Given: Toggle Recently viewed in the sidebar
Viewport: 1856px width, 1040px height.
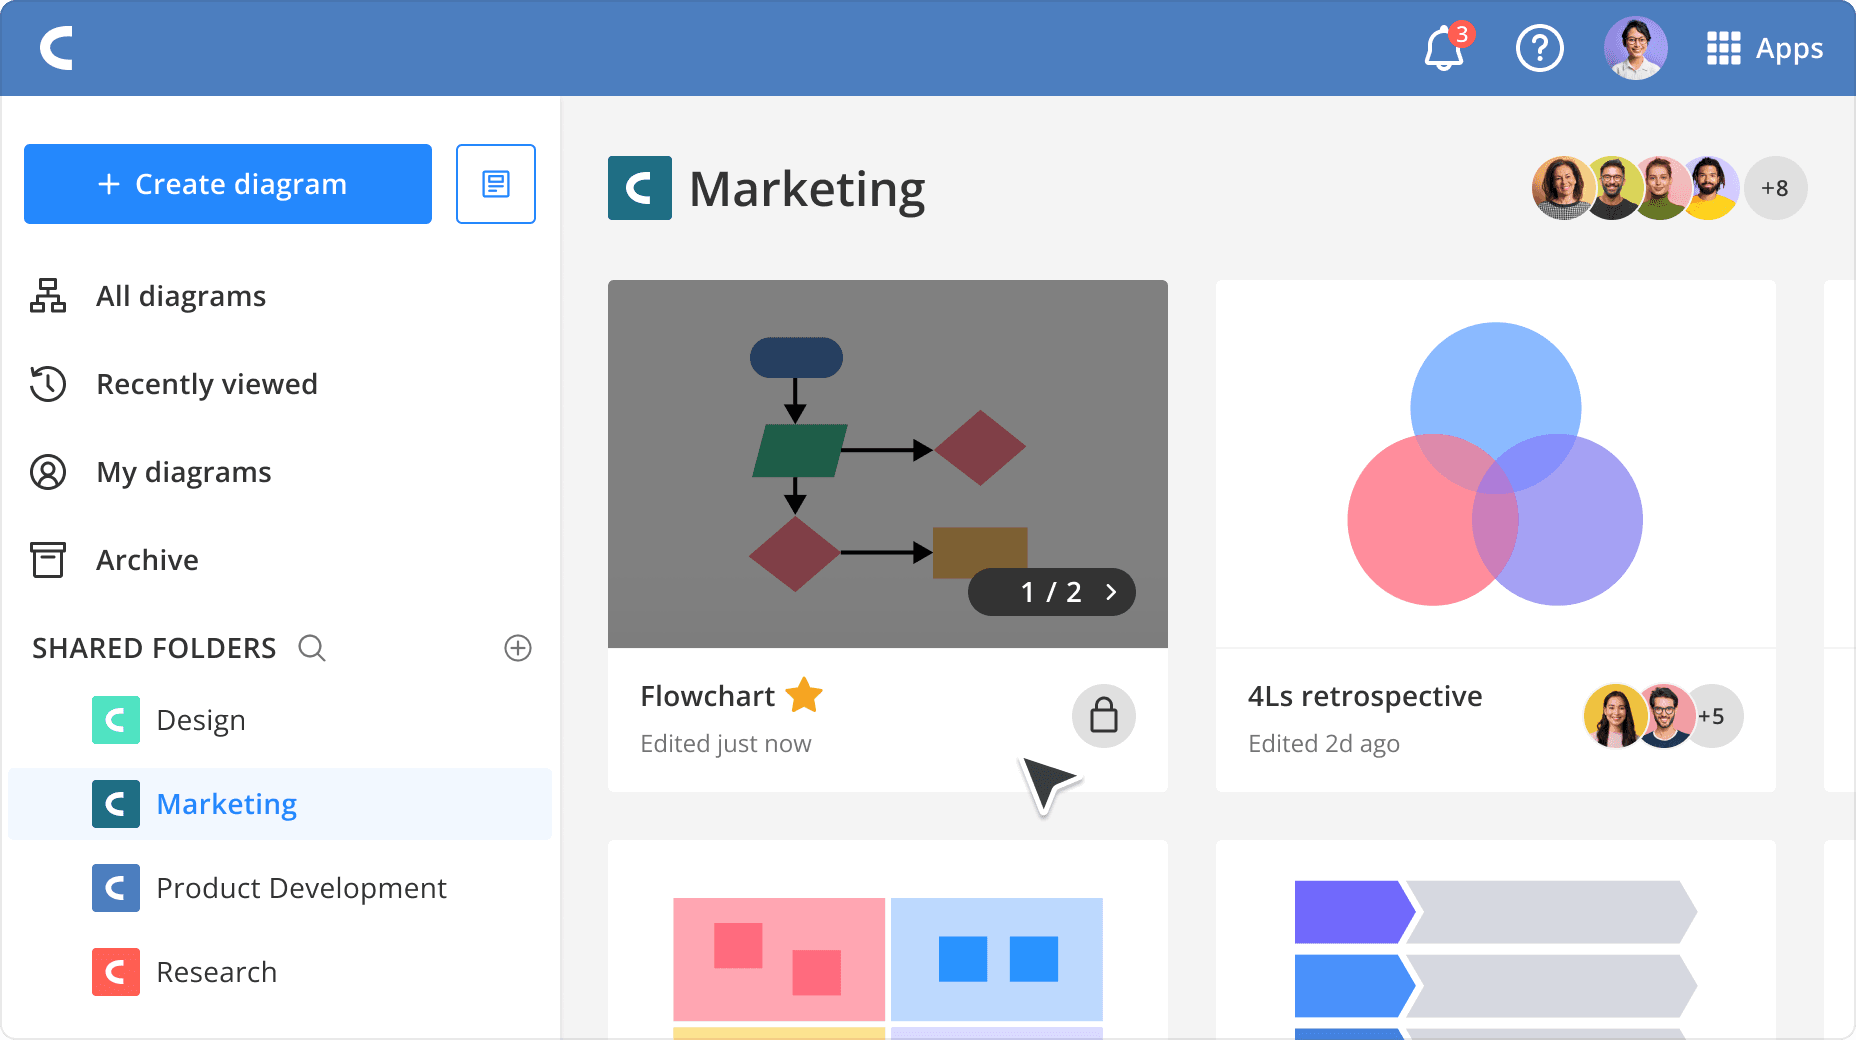Looking at the screenshot, I should pos(207,384).
